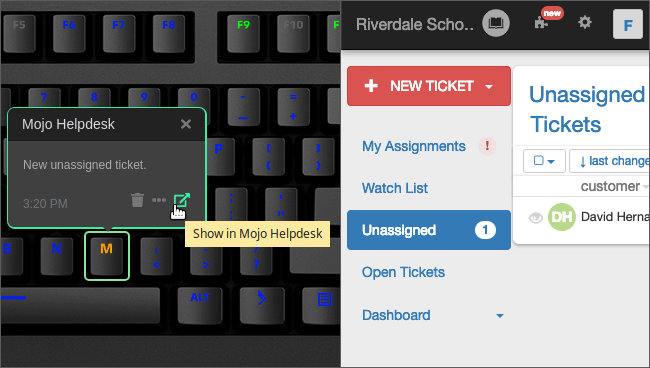Click the DH customer avatar
This screenshot has width=650, height=368.
point(562,217)
